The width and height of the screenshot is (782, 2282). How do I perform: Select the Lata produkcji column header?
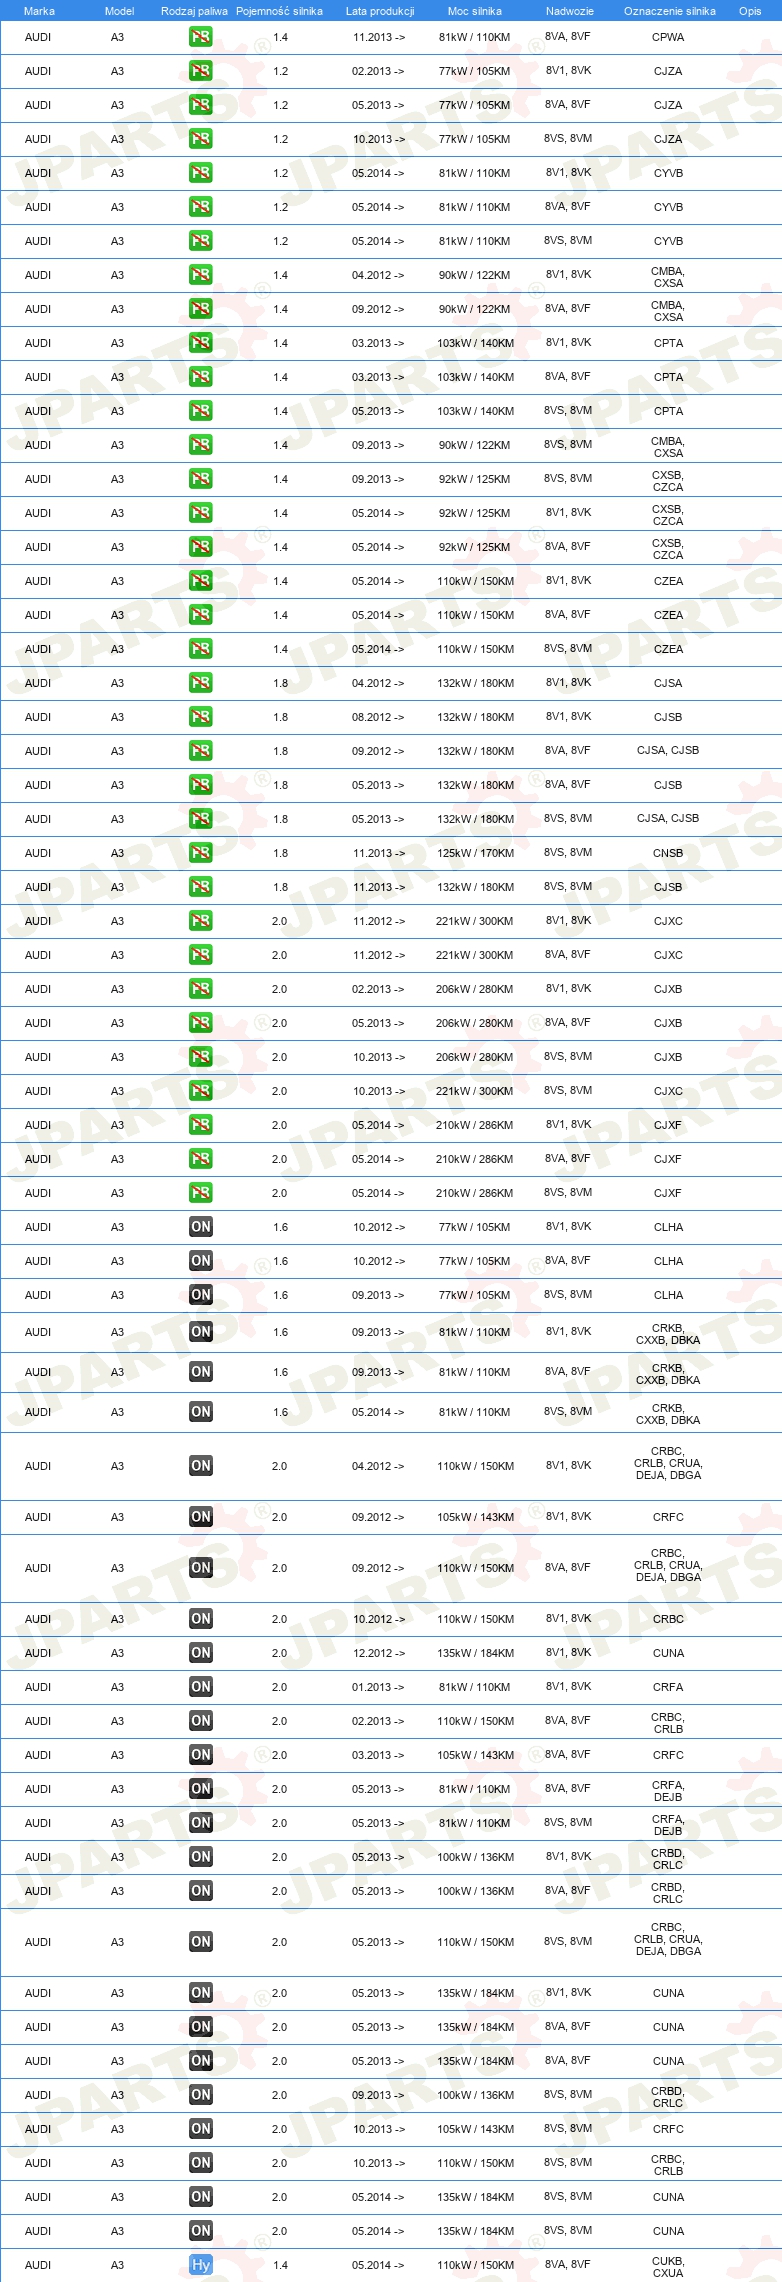[x=380, y=11]
